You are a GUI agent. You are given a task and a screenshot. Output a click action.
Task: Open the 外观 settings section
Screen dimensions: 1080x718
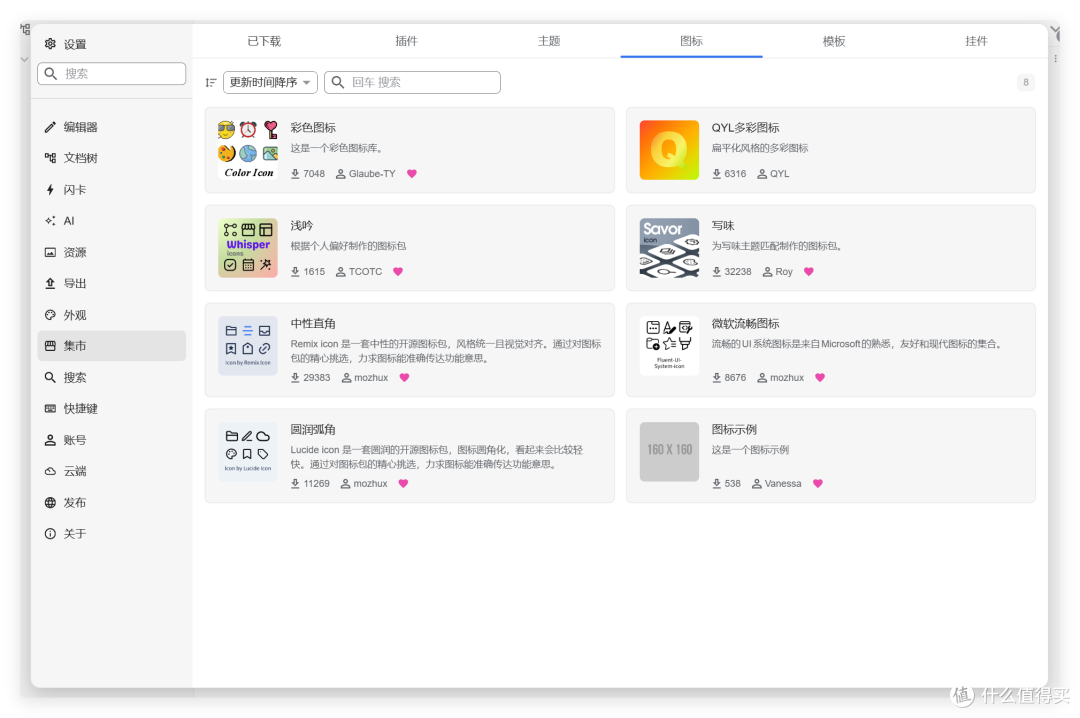coord(111,315)
